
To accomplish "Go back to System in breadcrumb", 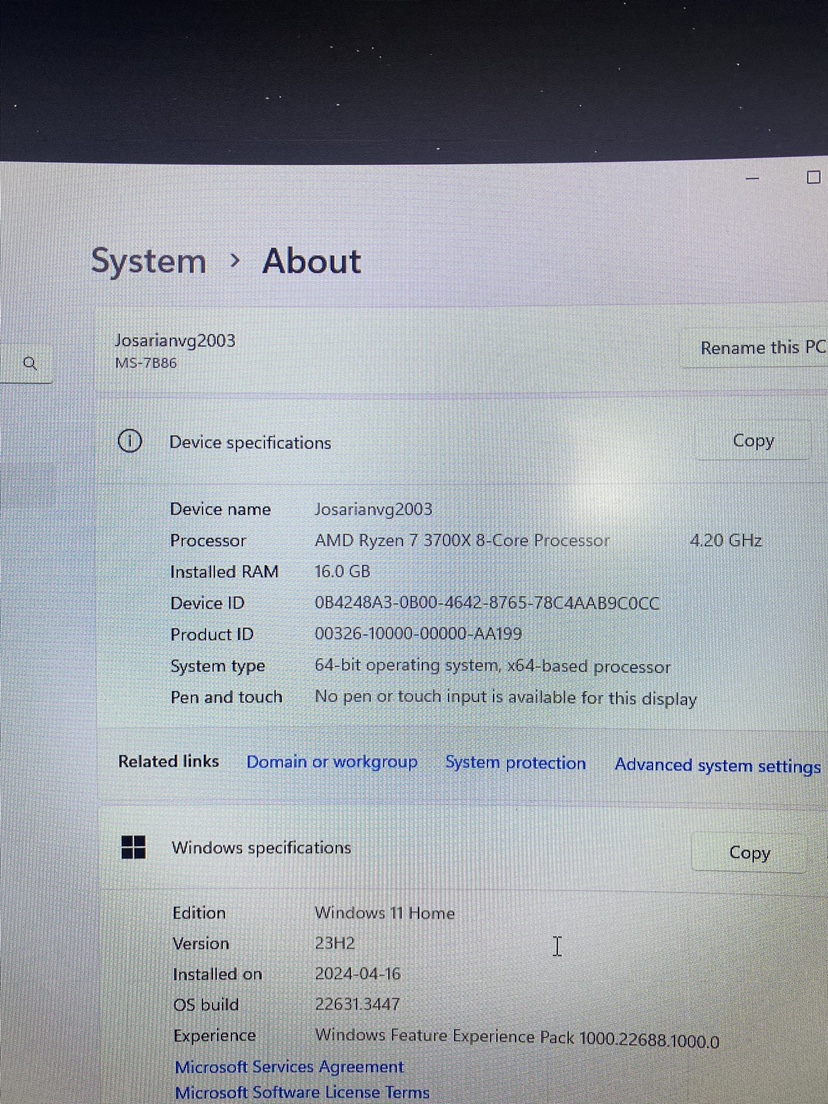I will click(149, 261).
